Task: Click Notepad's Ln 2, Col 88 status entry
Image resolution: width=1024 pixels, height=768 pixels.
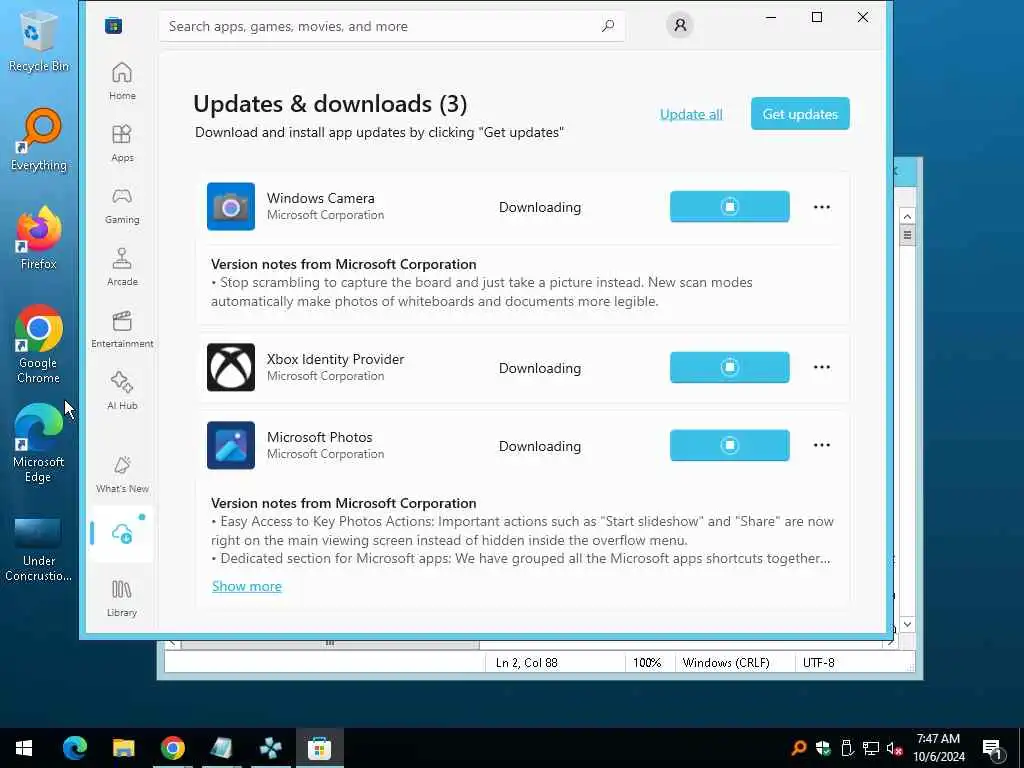Action: pos(527,663)
